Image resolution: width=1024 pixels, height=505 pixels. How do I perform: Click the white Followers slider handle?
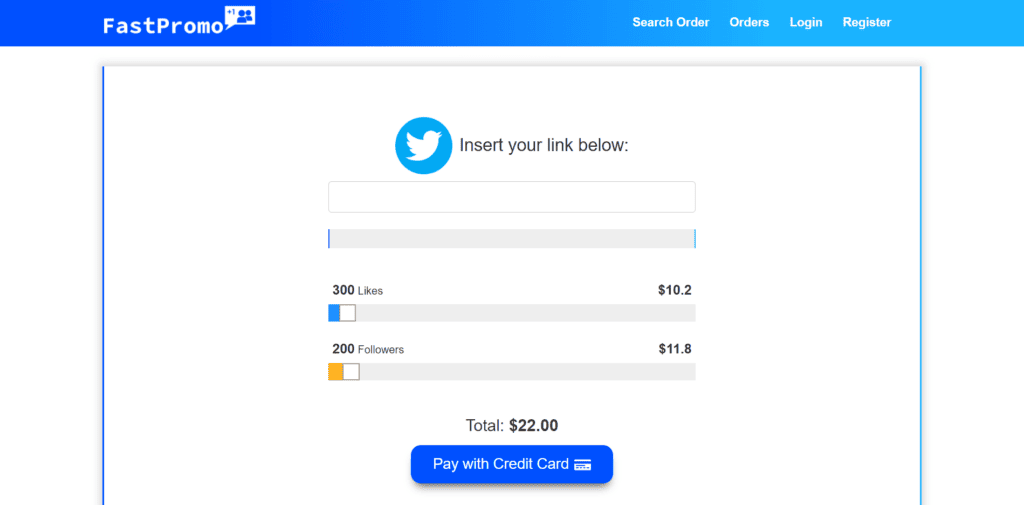[x=351, y=372]
